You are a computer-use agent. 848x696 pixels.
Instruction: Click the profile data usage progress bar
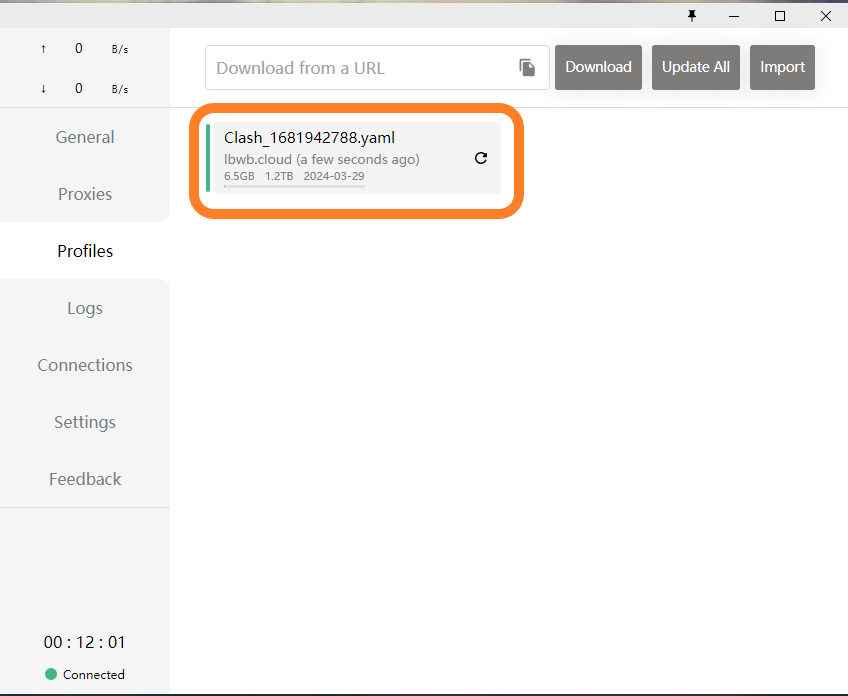[294, 186]
